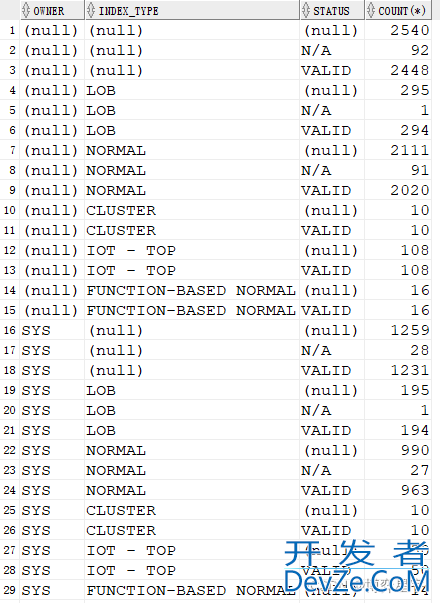Select the INDEX_TYPE column header
Image resolution: width=440 pixels, height=603 pixels.
coord(192,10)
